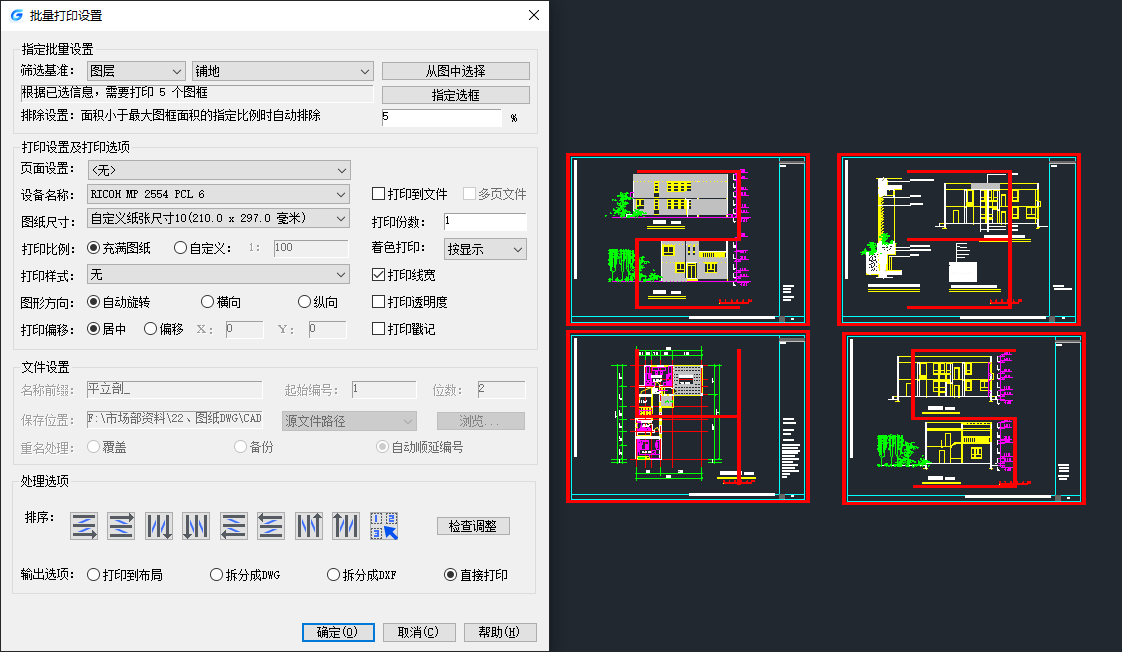Open 帮助(H) help button

500,632
